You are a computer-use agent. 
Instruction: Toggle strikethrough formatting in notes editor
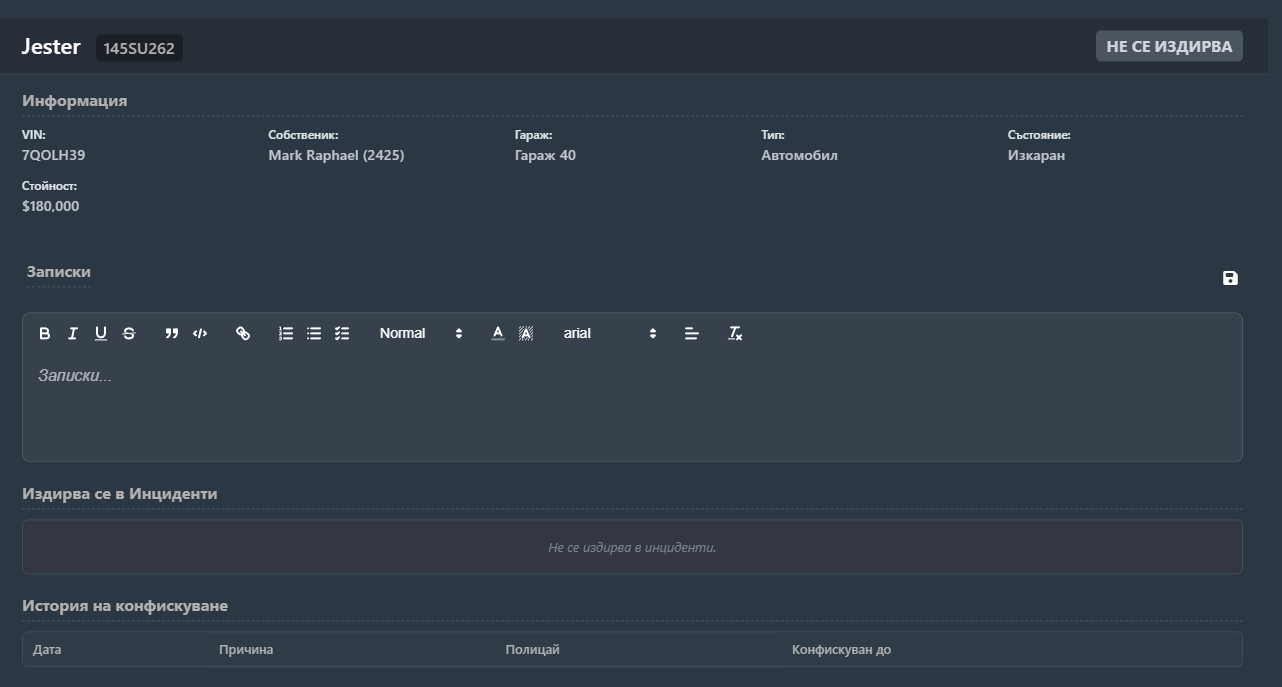click(129, 334)
